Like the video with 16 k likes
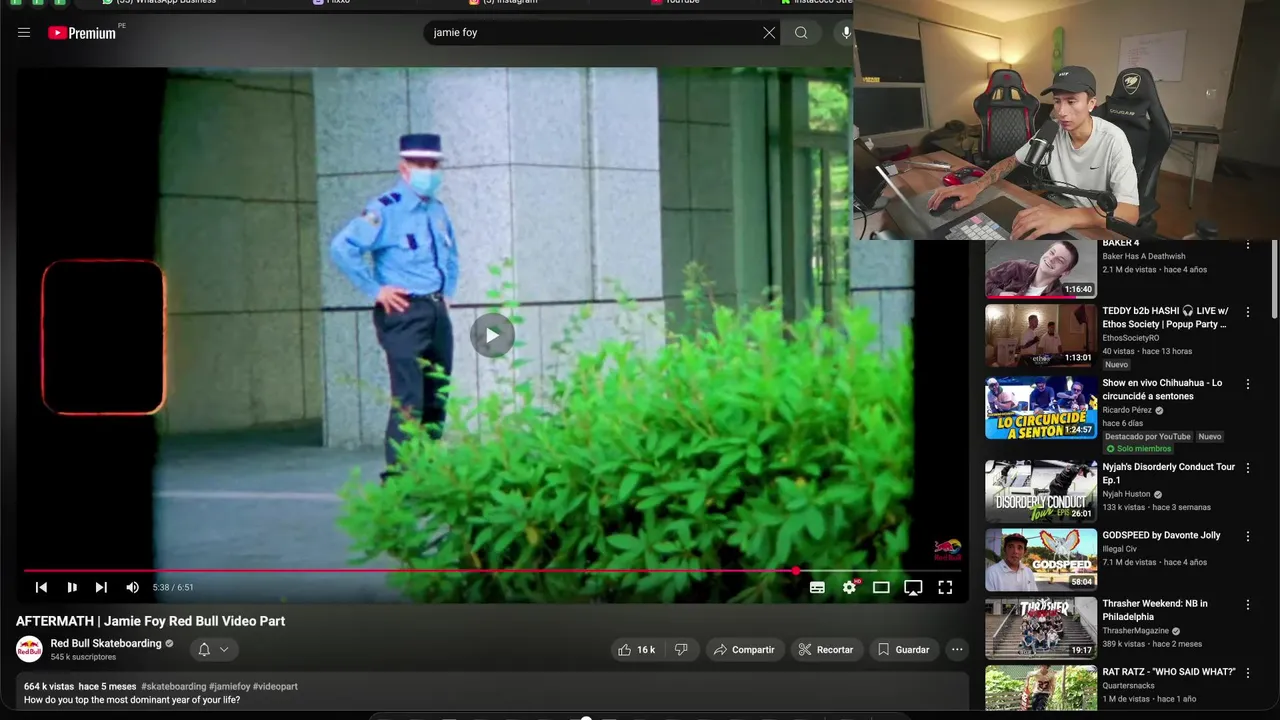This screenshot has width=1280, height=720. click(637, 650)
